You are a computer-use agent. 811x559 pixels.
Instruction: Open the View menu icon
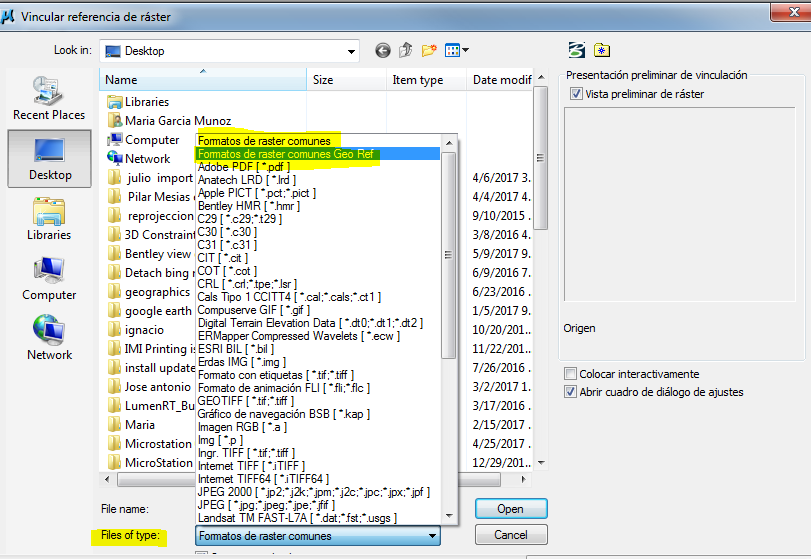tap(457, 50)
